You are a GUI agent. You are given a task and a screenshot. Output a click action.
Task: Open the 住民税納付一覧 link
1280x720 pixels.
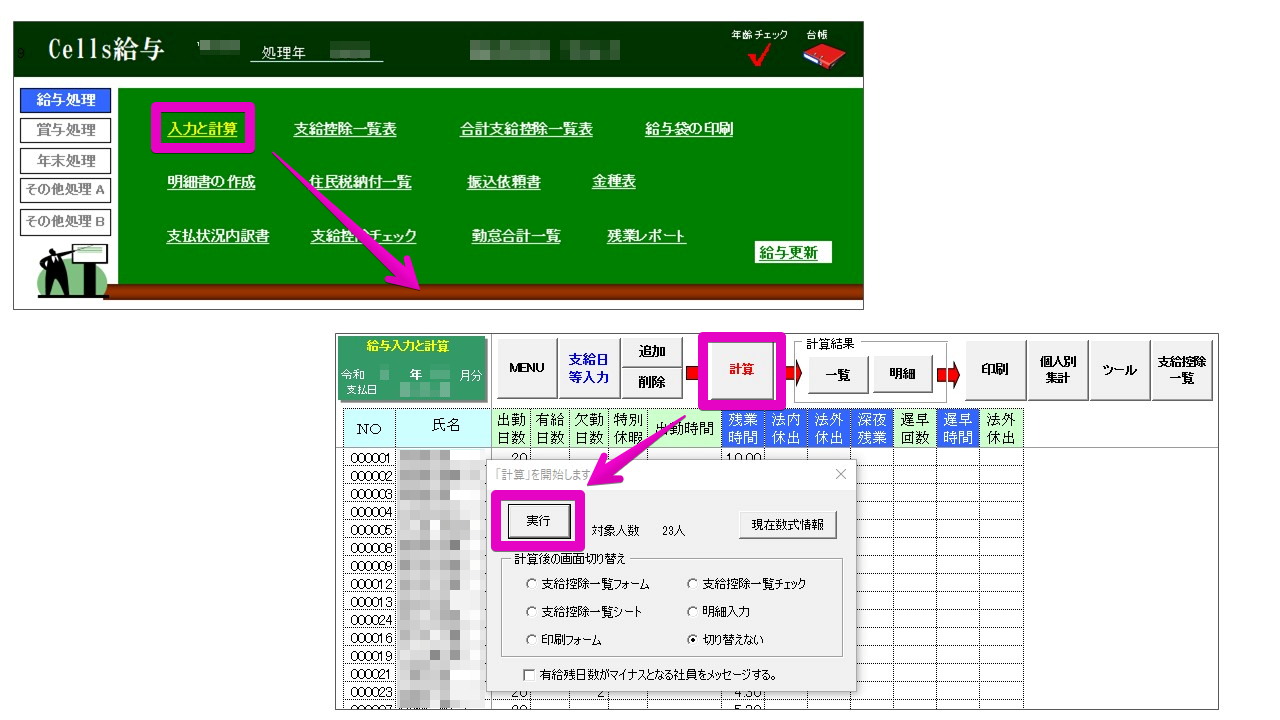(x=360, y=182)
